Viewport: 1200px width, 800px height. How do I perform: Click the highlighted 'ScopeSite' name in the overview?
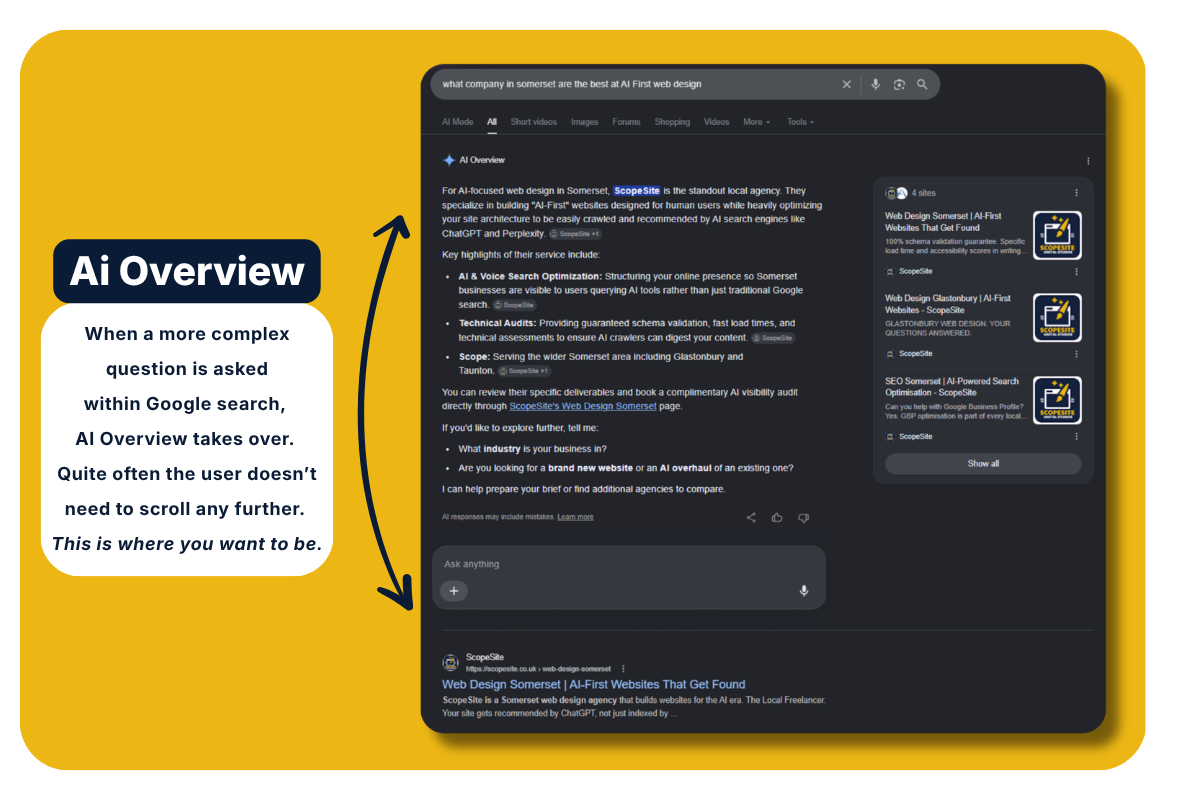[x=637, y=191]
